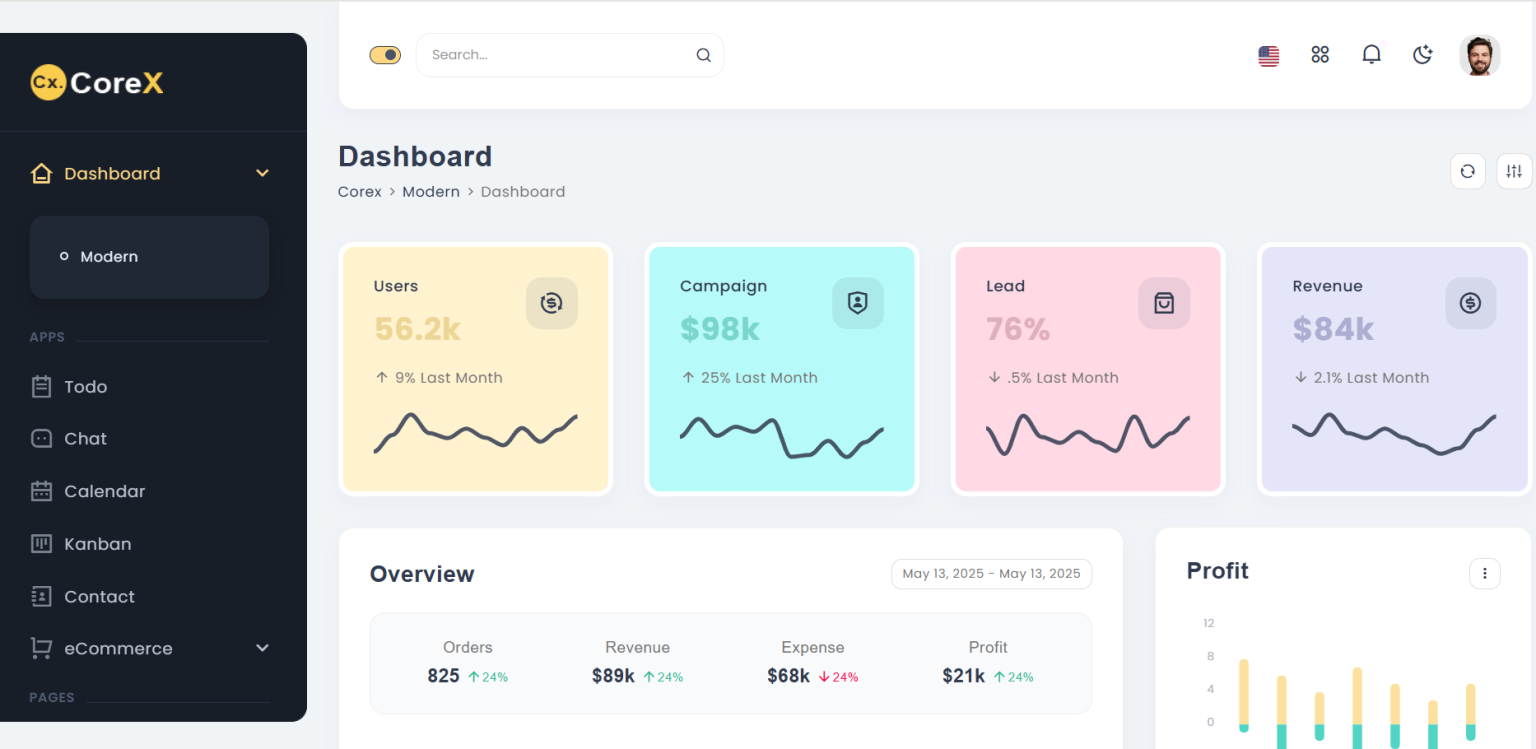Screen dimensions: 1536x749
Task: Enable dark mode via the moon icon
Action: tap(1422, 55)
